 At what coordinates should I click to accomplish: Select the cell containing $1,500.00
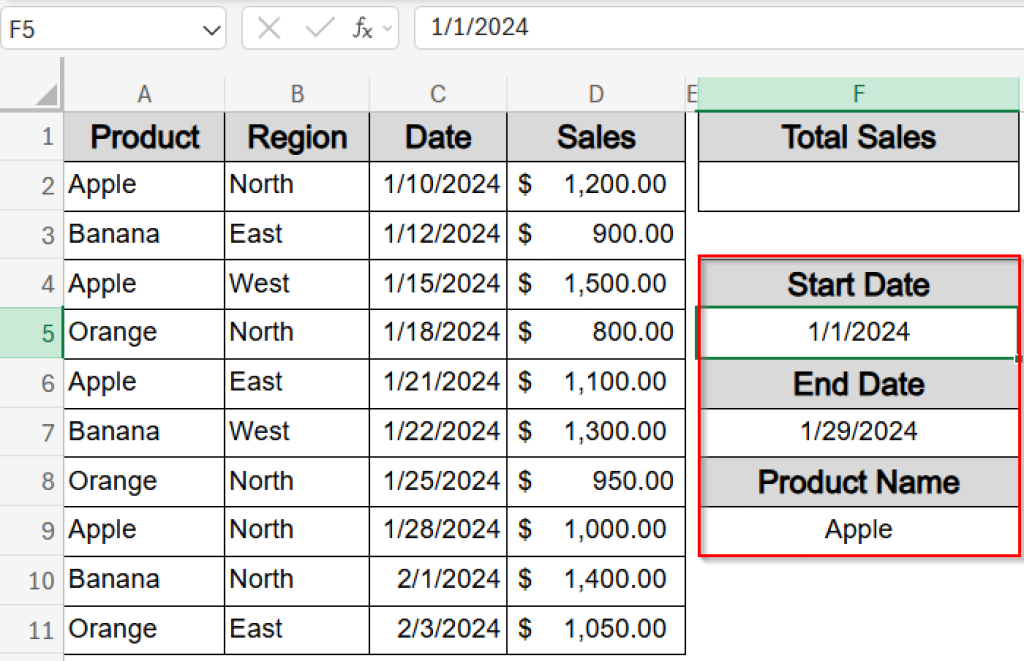coord(596,284)
